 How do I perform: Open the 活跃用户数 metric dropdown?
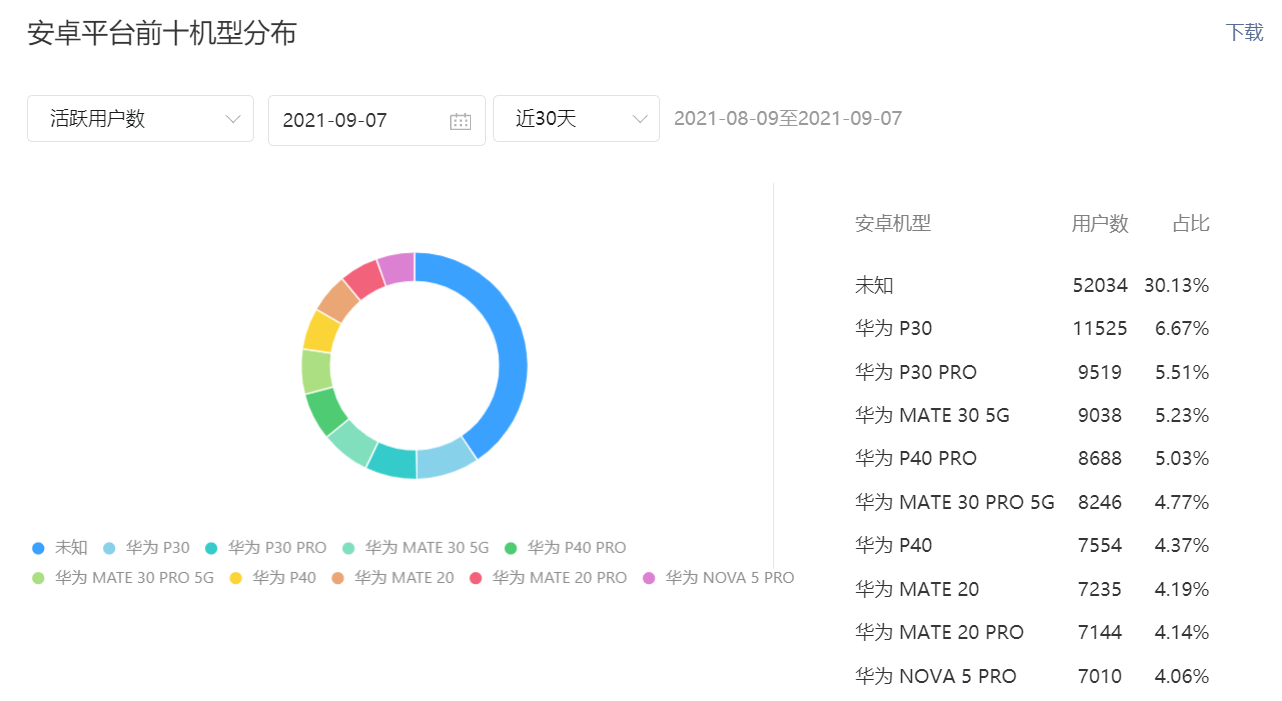tap(140, 119)
